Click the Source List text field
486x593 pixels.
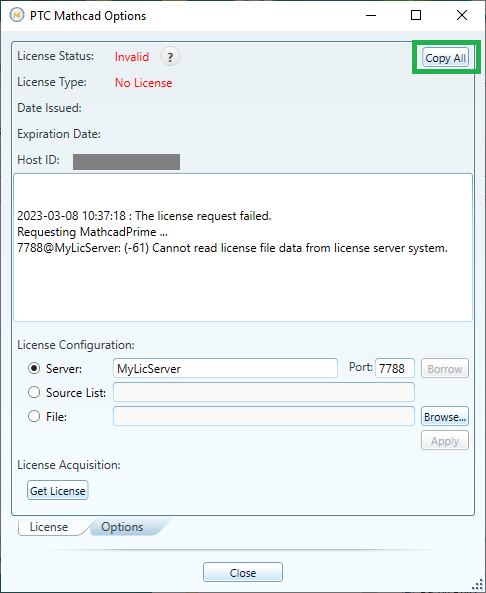(x=264, y=392)
